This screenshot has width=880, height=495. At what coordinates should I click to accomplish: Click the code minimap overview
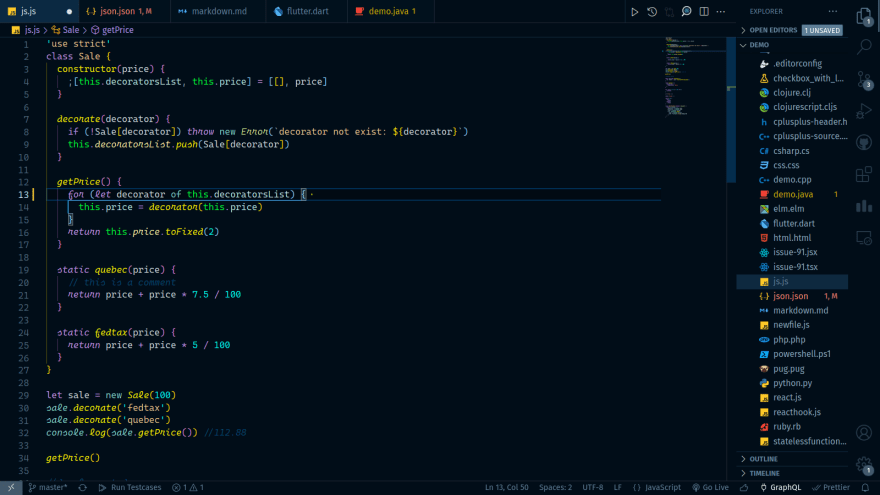pos(695,79)
